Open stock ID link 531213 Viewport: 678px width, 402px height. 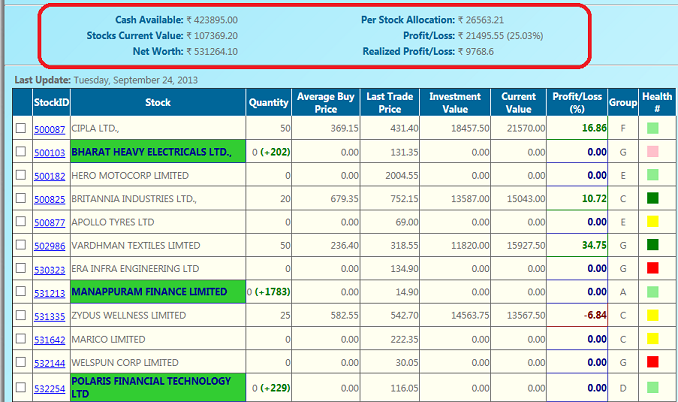[x=50, y=293]
